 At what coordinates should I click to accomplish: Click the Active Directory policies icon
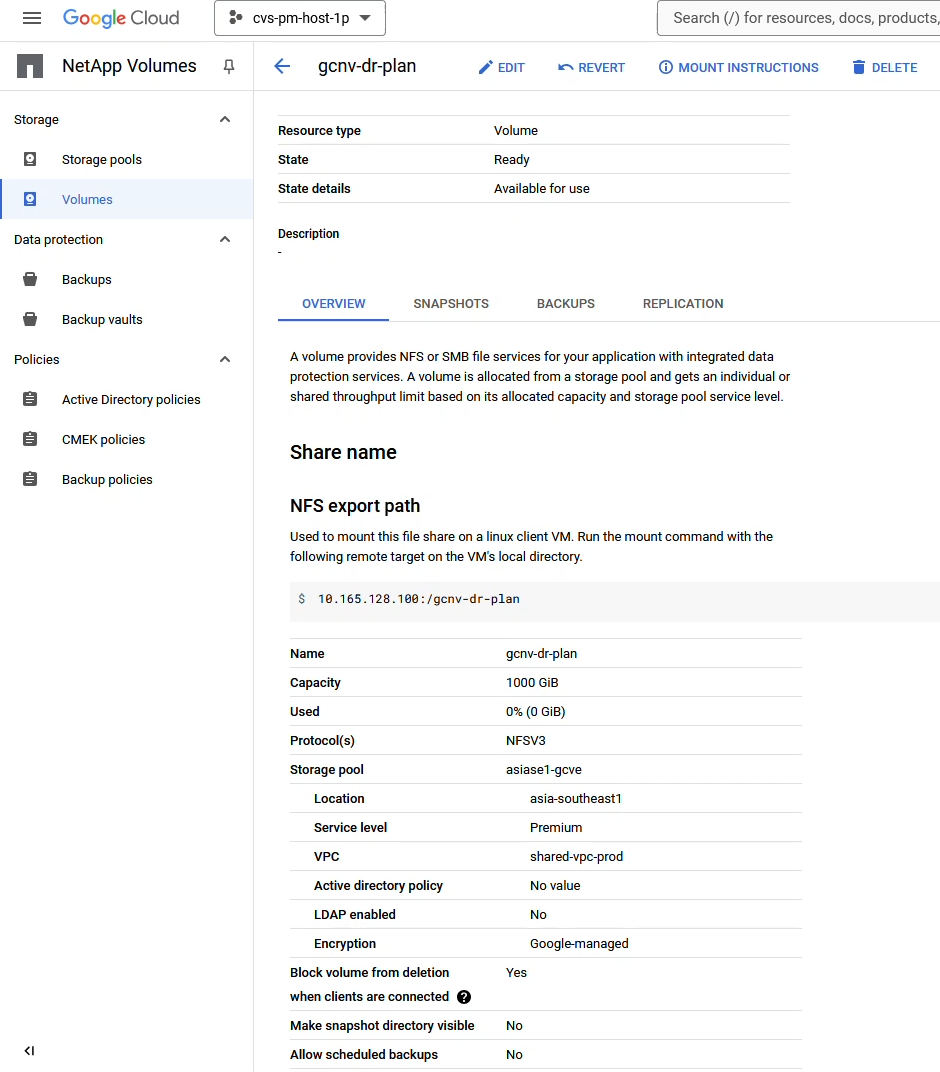pos(30,399)
